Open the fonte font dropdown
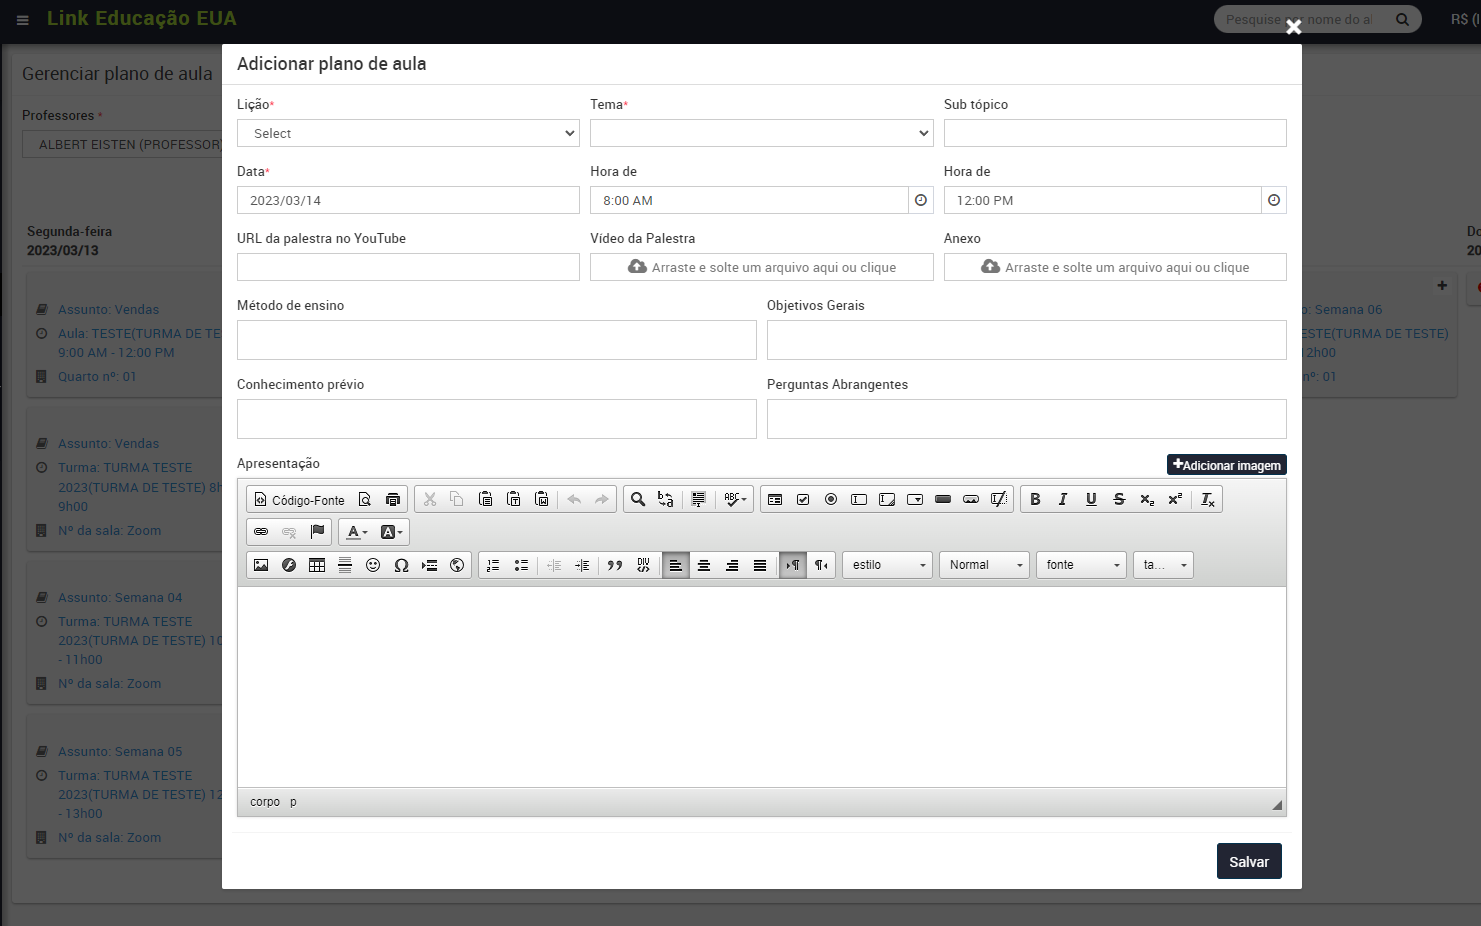The width and height of the screenshot is (1481, 926). [1081, 565]
